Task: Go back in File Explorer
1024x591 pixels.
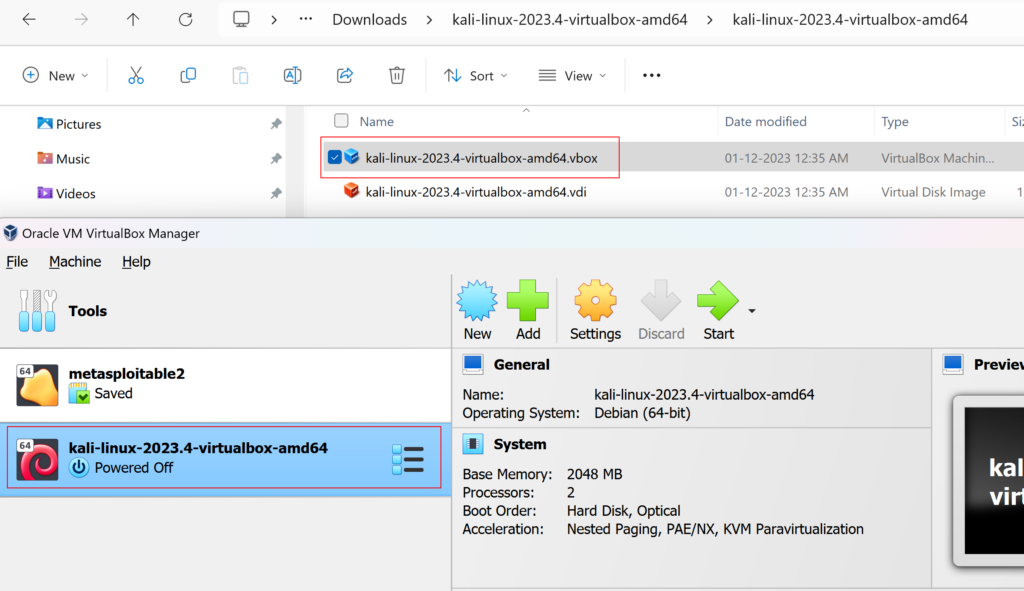Action: point(29,20)
